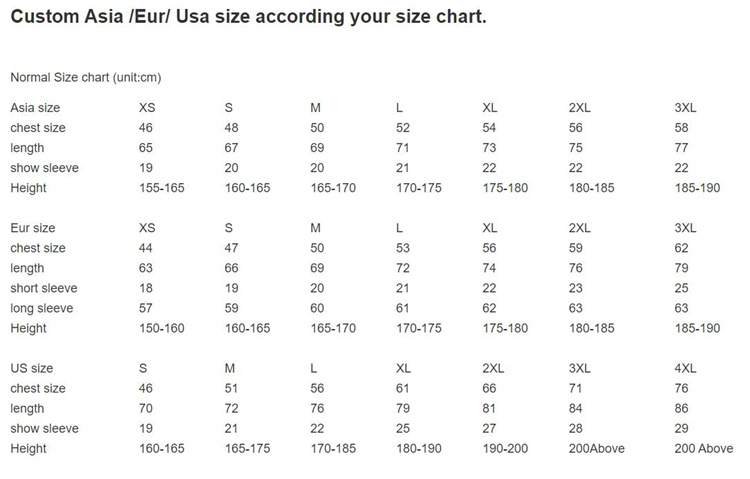Select the 'US size' row label
Viewport: 750px width, 479px height.
[32, 368]
